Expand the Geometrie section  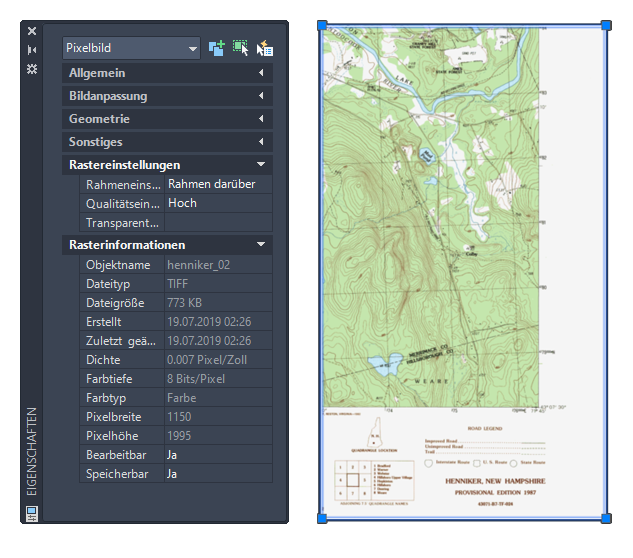pyautogui.click(x=167, y=119)
